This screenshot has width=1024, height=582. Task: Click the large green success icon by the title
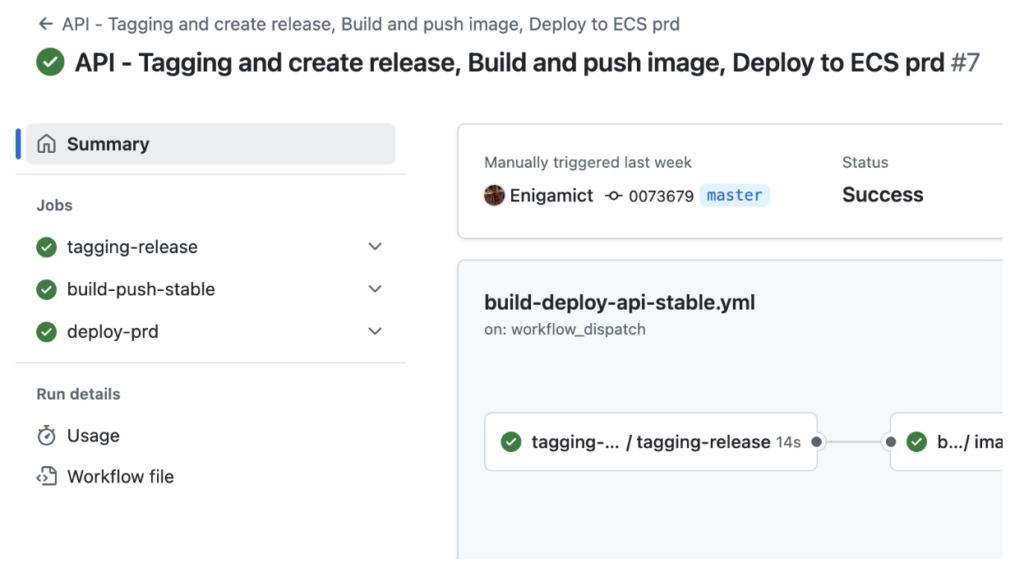50,63
